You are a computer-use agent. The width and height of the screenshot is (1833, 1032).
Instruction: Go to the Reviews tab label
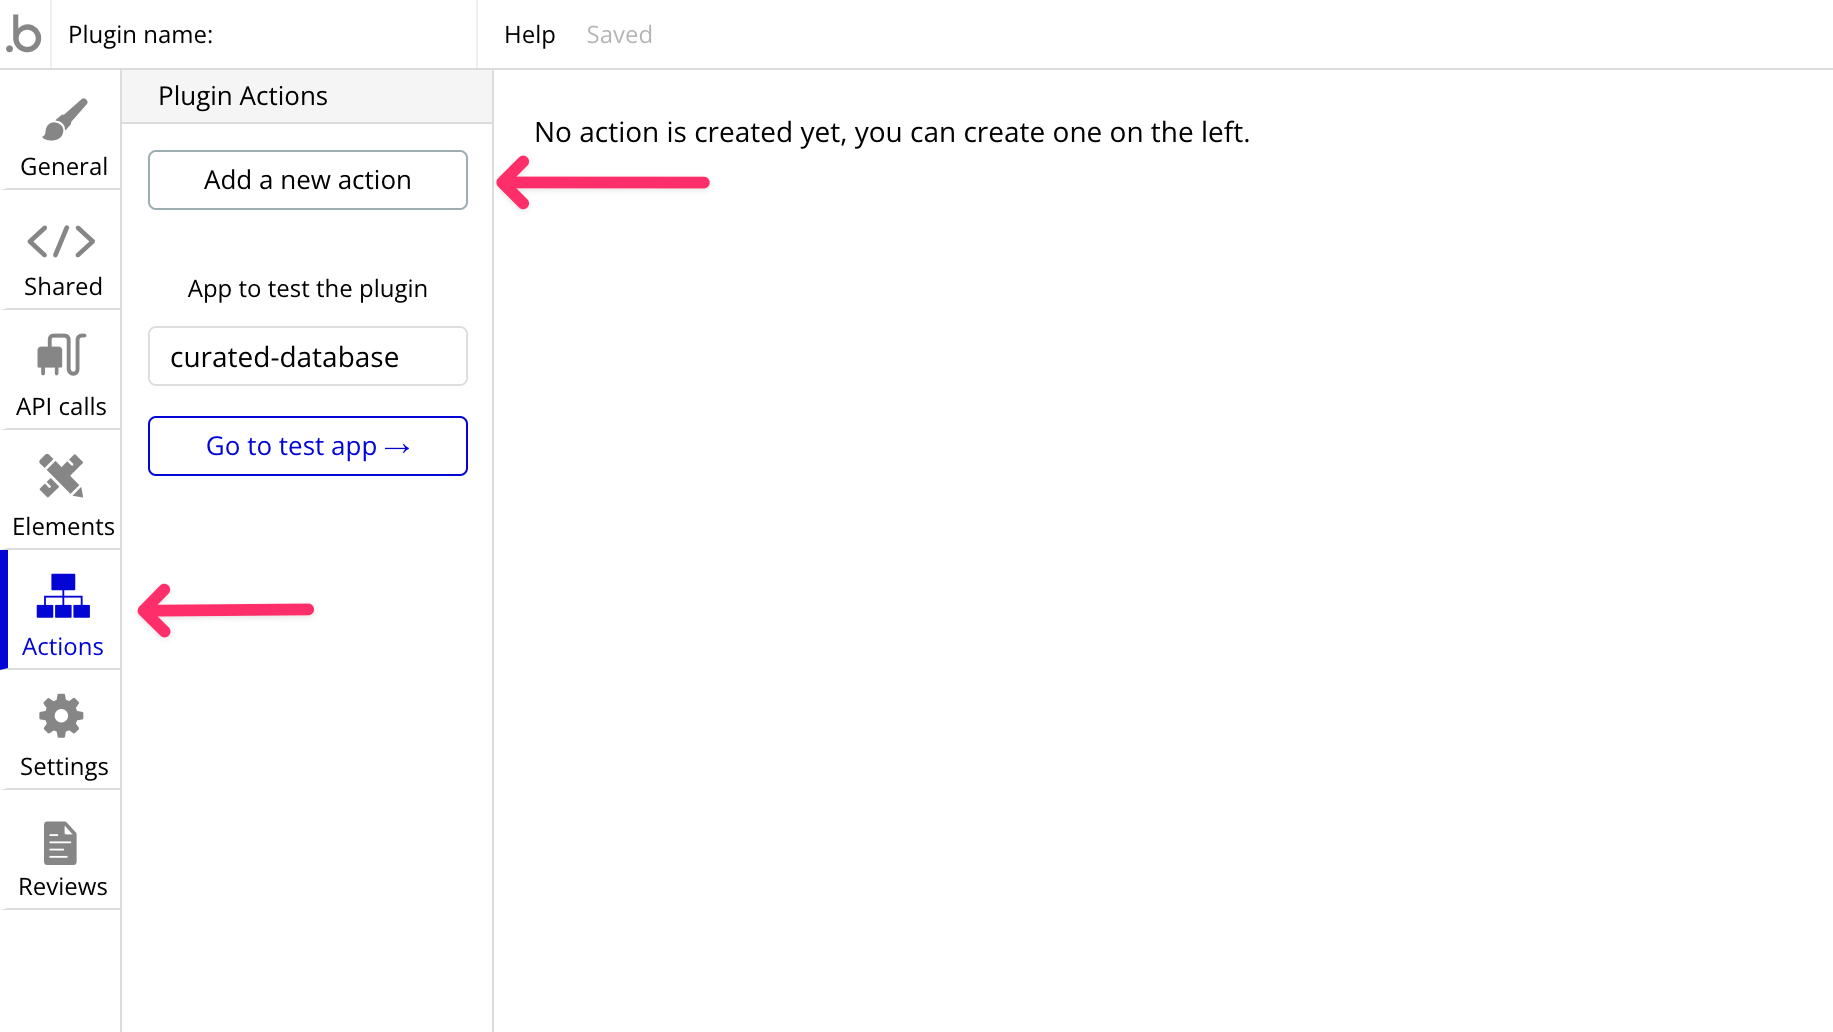pos(63,887)
